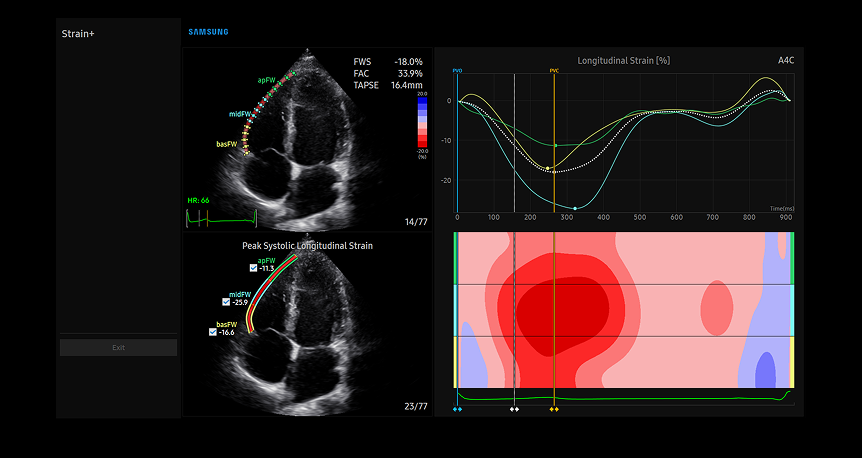Click the basFW label on upper echo image

point(227,145)
